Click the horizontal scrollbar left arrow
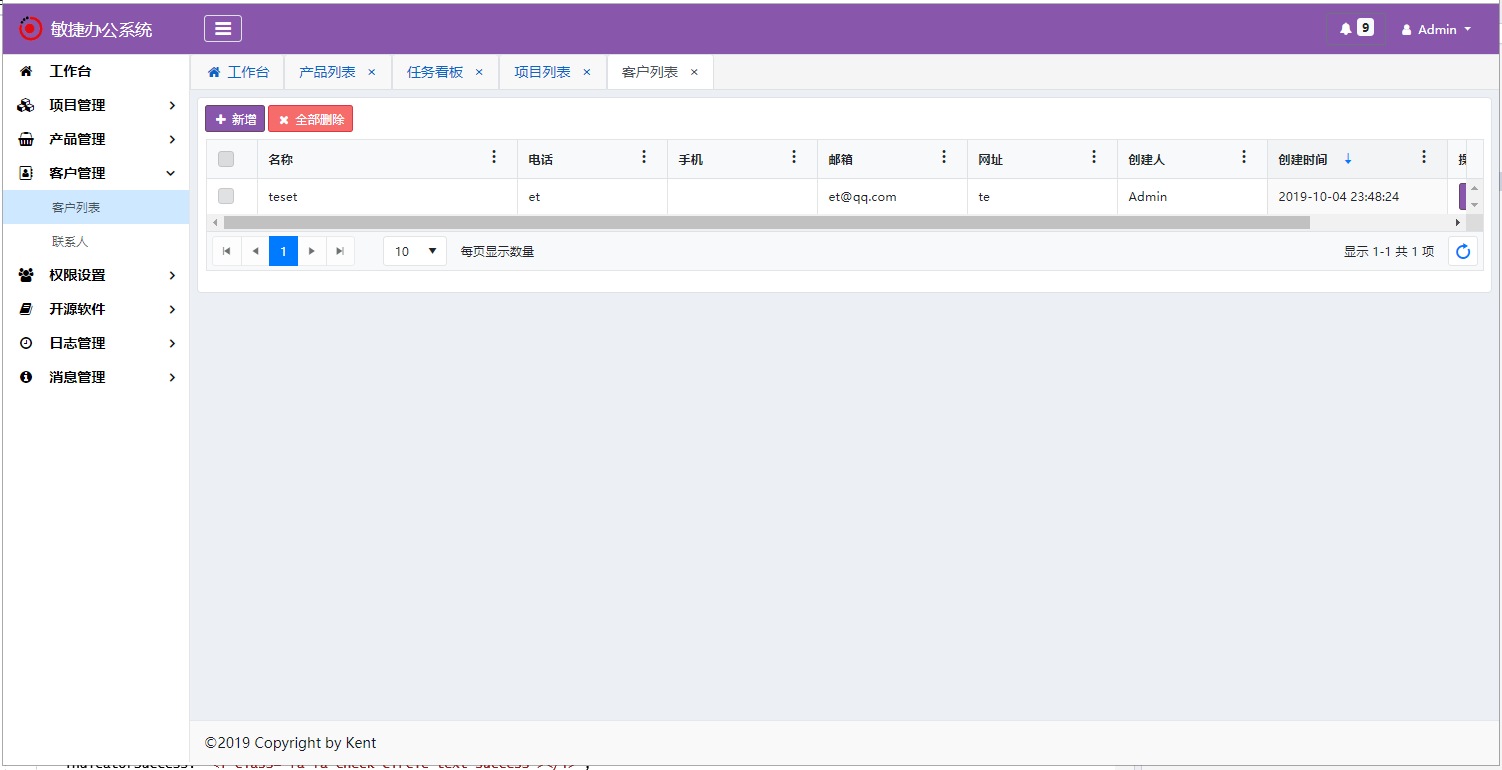1502x770 pixels. pyautogui.click(x=215, y=222)
